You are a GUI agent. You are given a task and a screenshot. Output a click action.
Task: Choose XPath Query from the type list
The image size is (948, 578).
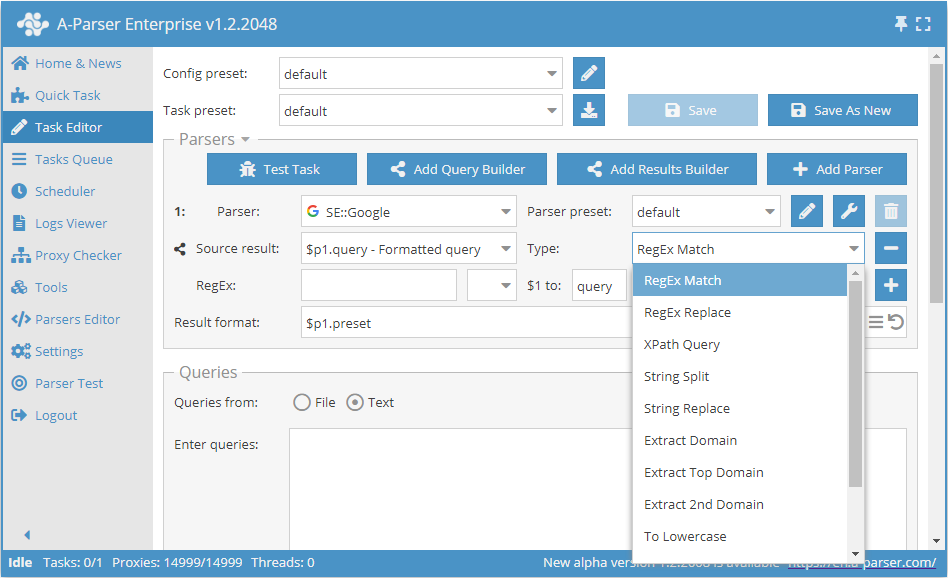(682, 344)
